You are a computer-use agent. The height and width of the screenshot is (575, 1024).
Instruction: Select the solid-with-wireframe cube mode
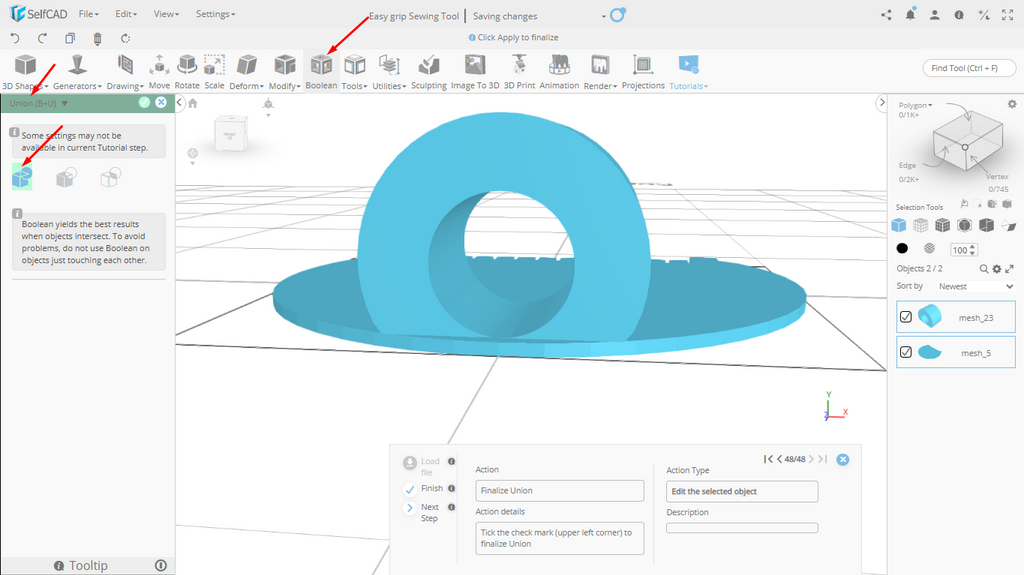pos(942,225)
